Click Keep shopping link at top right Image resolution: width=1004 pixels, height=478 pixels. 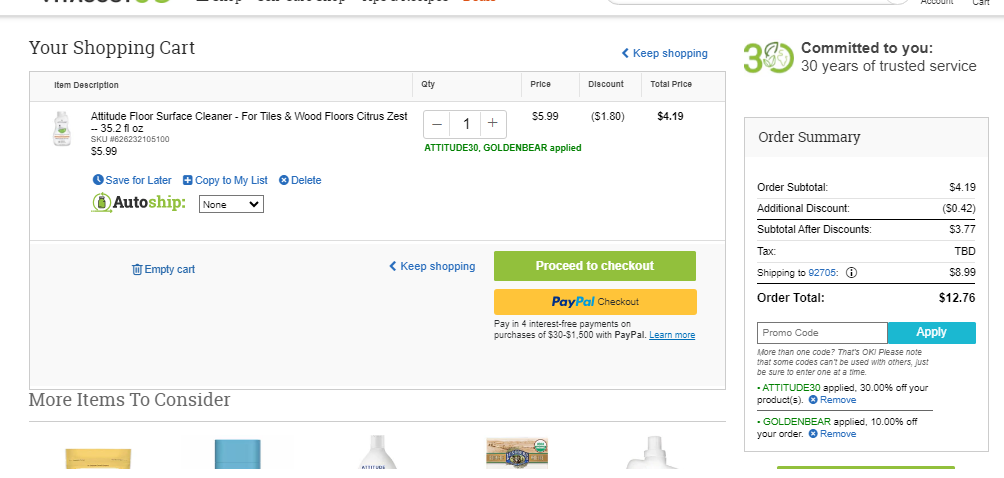pos(664,53)
